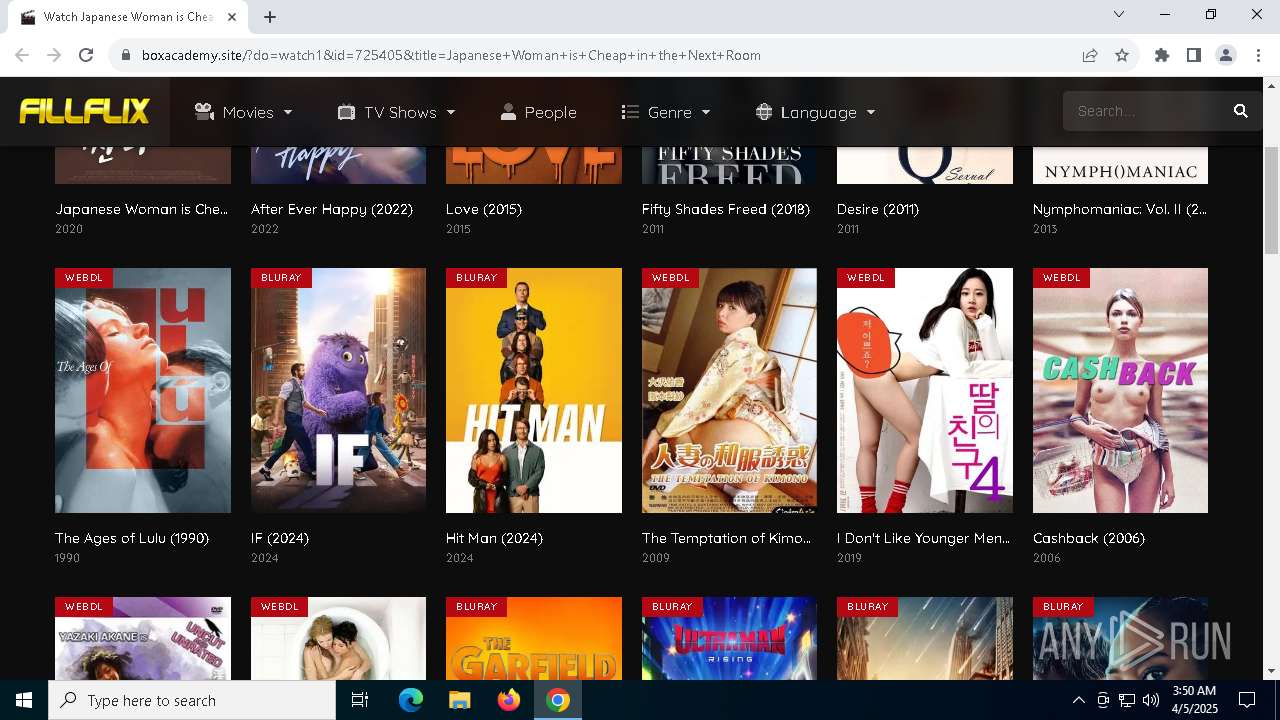Open the After Ever Happy (2022) title link
This screenshot has width=1280, height=720.
(332, 209)
